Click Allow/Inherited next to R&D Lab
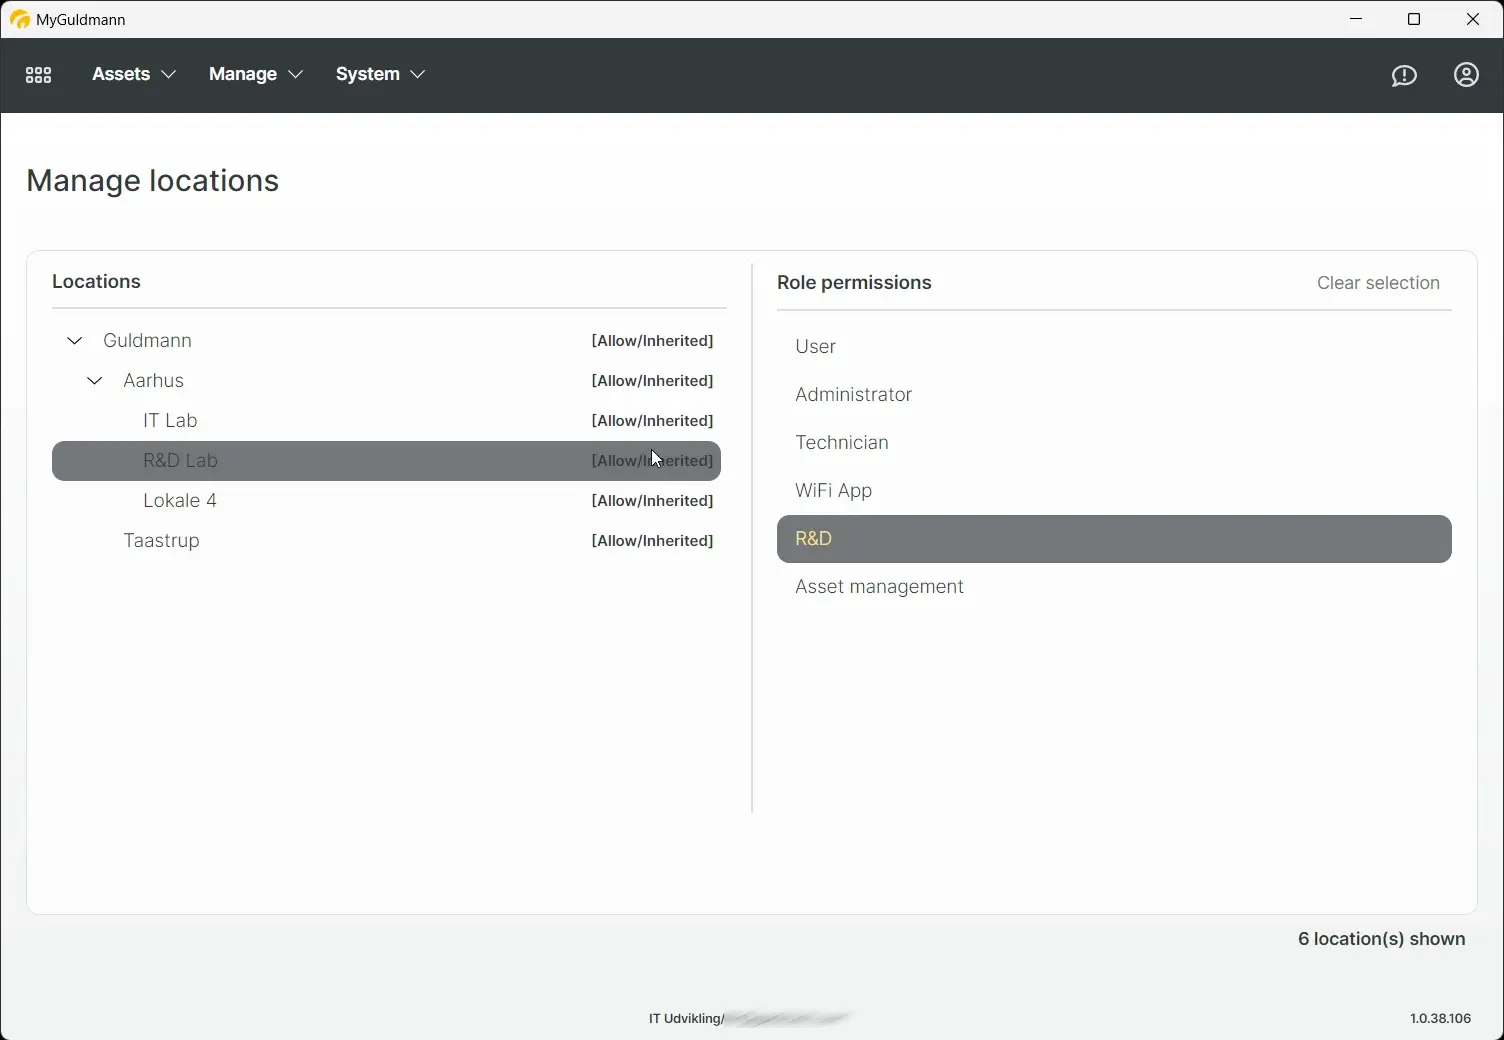 (x=652, y=461)
